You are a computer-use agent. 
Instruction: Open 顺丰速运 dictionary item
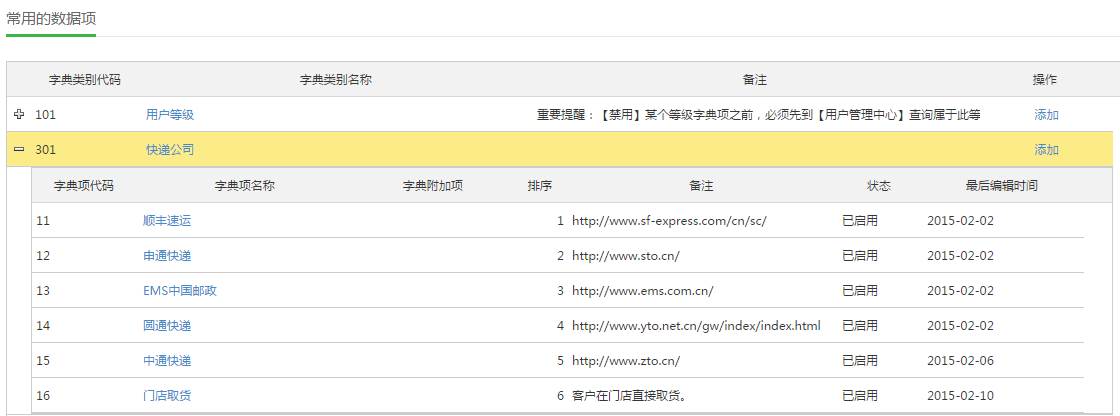tap(167, 220)
